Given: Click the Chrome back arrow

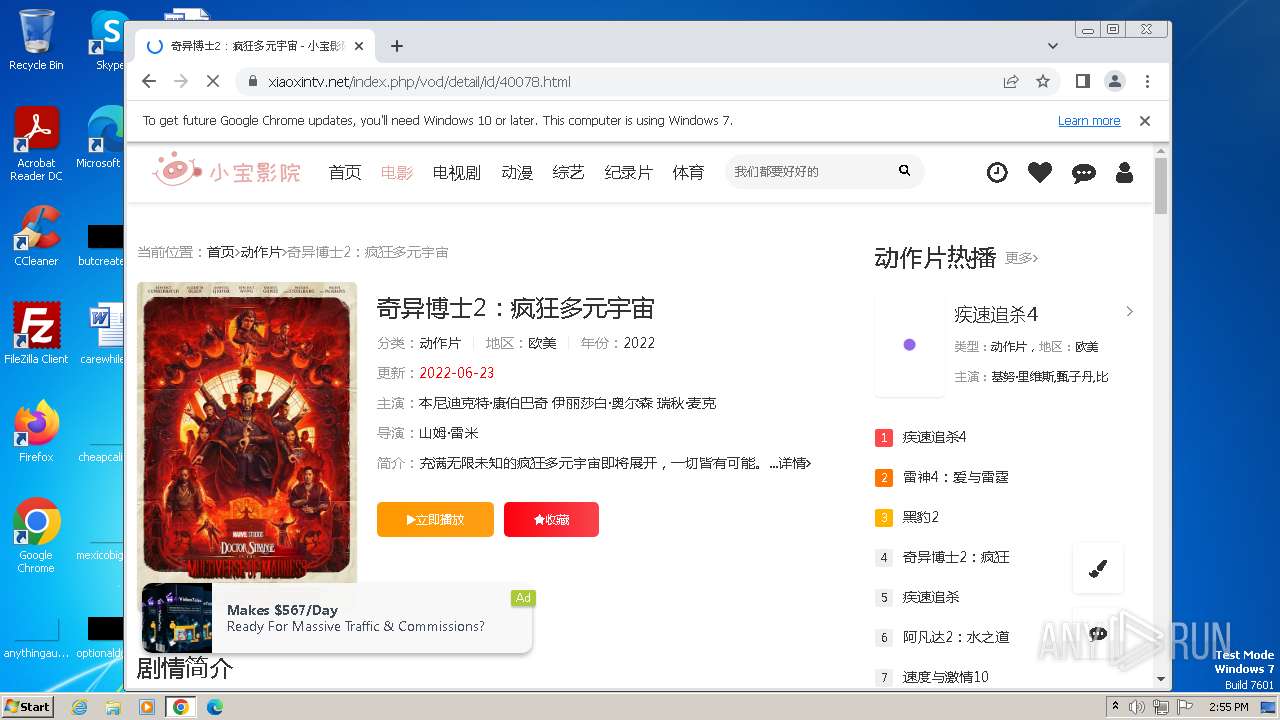Looking at the screenshot, I should tap(149, 82).
